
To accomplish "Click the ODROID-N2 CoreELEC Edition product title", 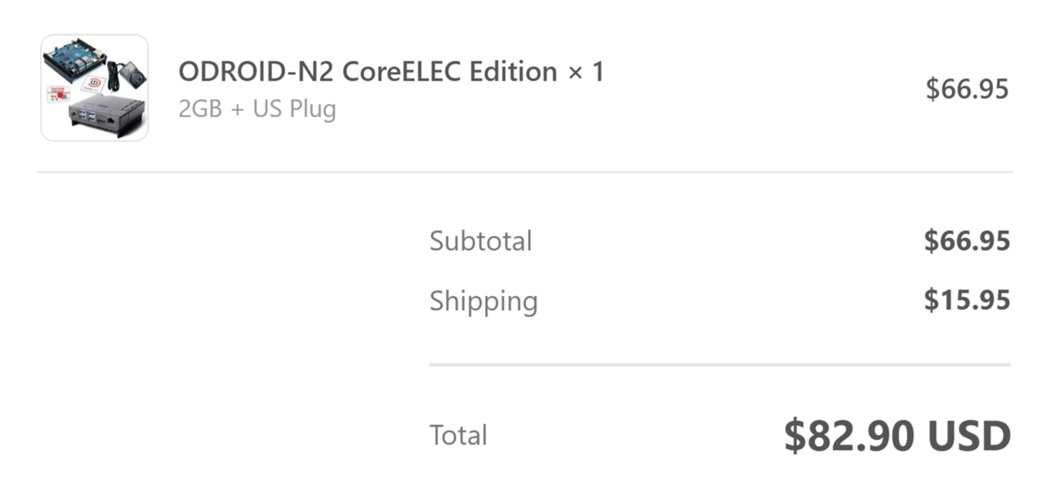I will pos(367,72).
